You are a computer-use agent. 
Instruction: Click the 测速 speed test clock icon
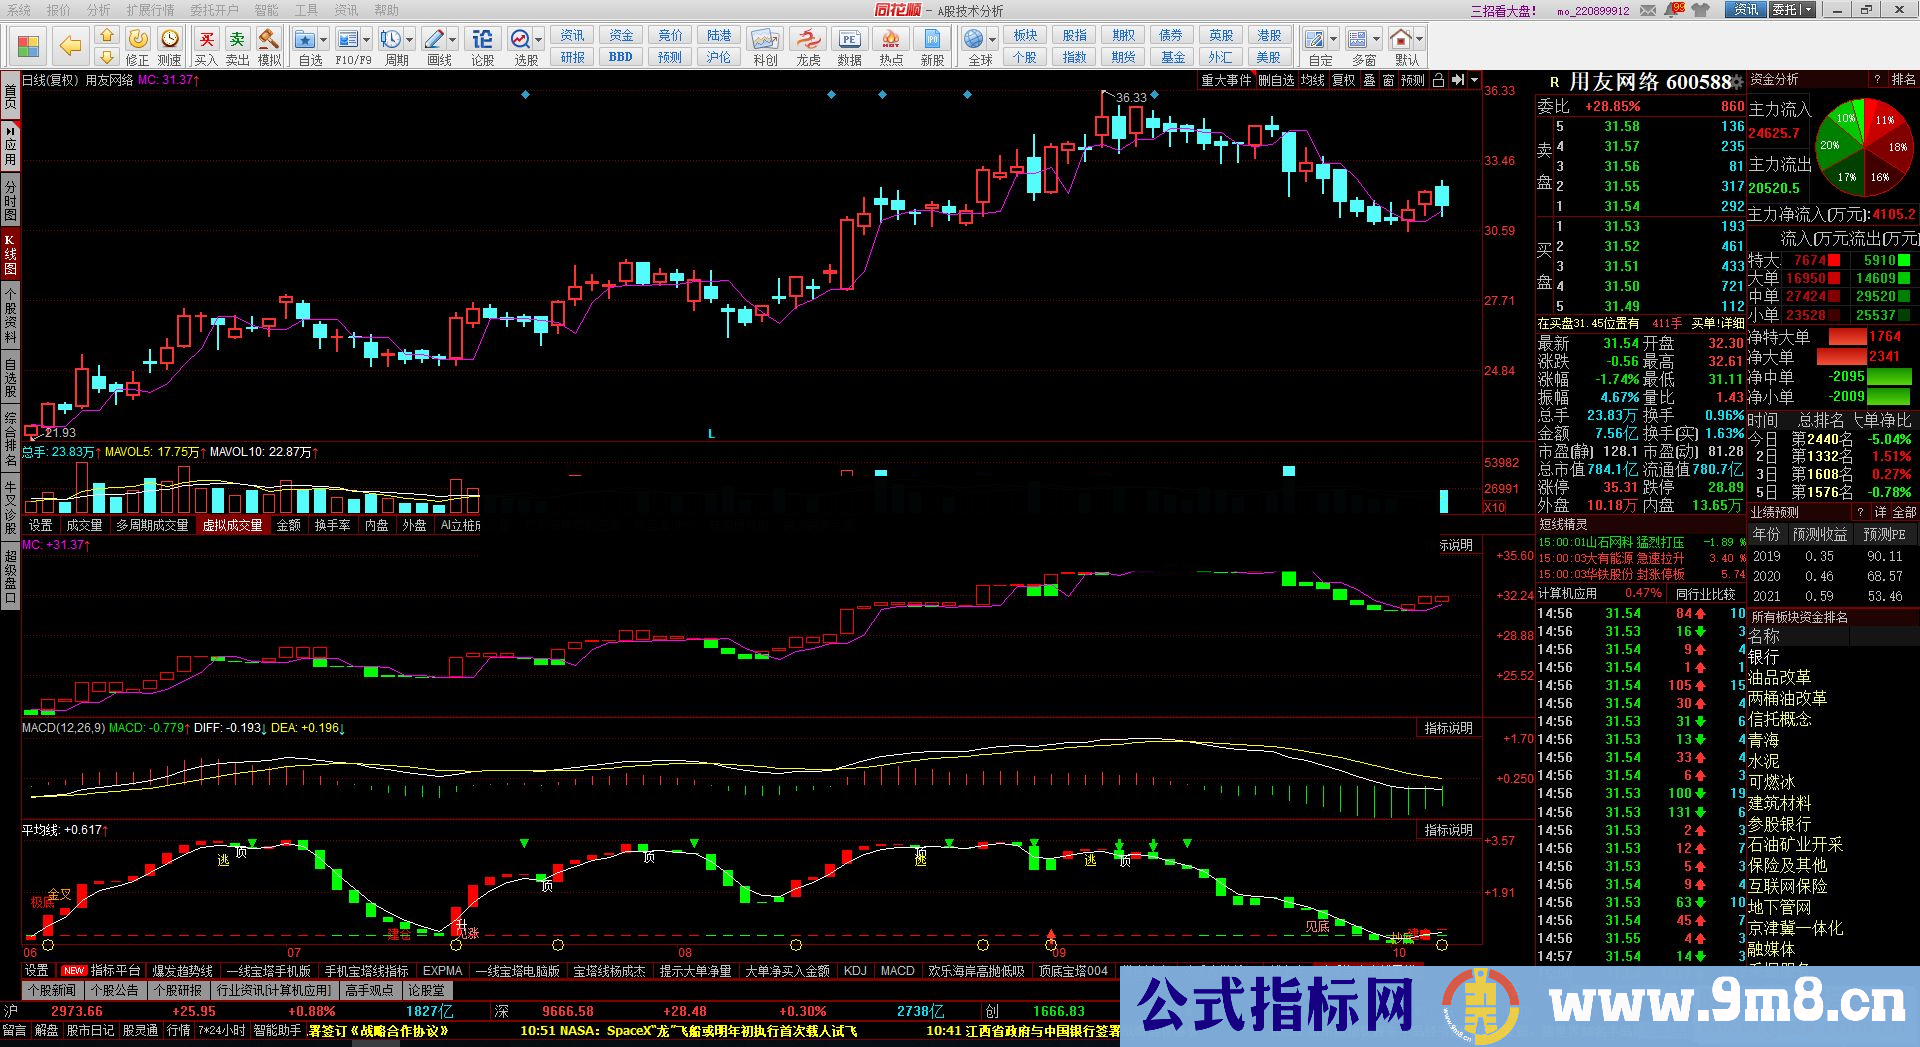[169, 45]
